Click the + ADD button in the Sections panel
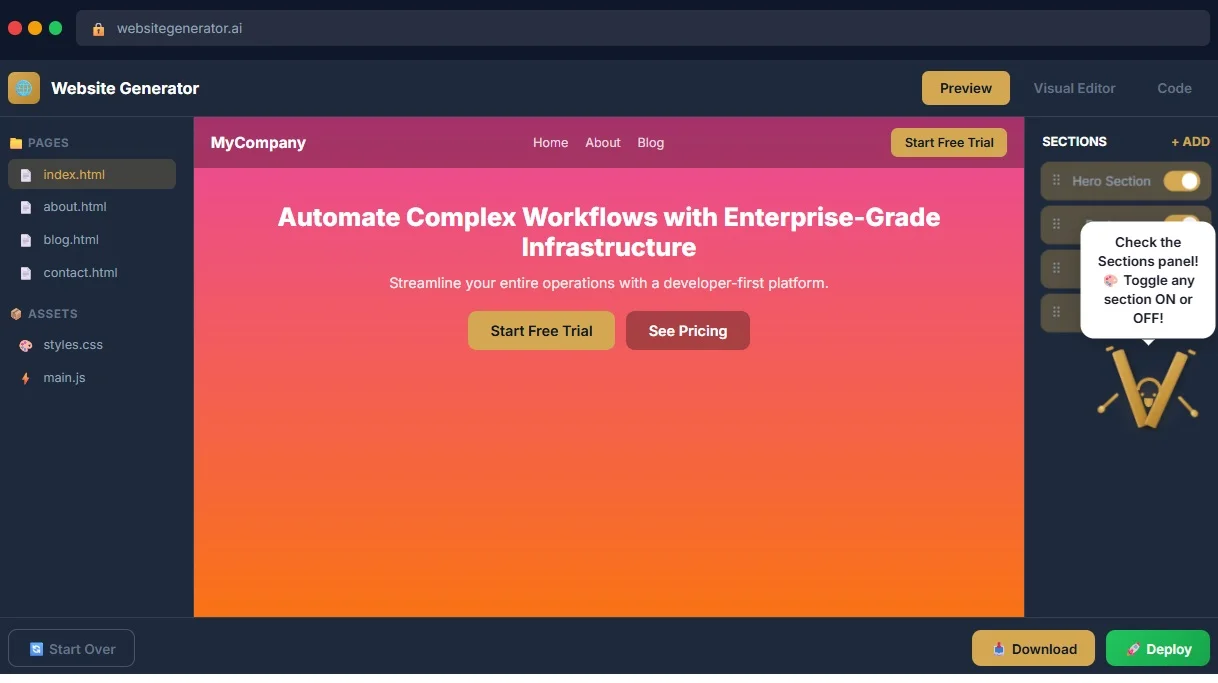 [x=1190, y=142]
